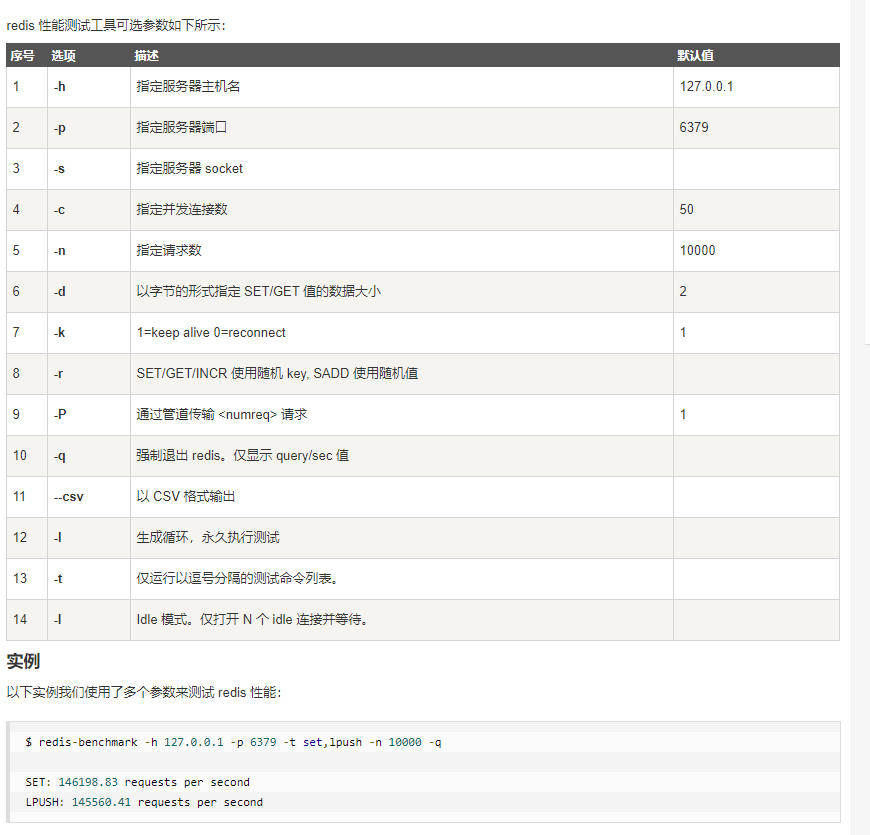Click default value 50
The image size is (870, 835).
coord(687,210)
